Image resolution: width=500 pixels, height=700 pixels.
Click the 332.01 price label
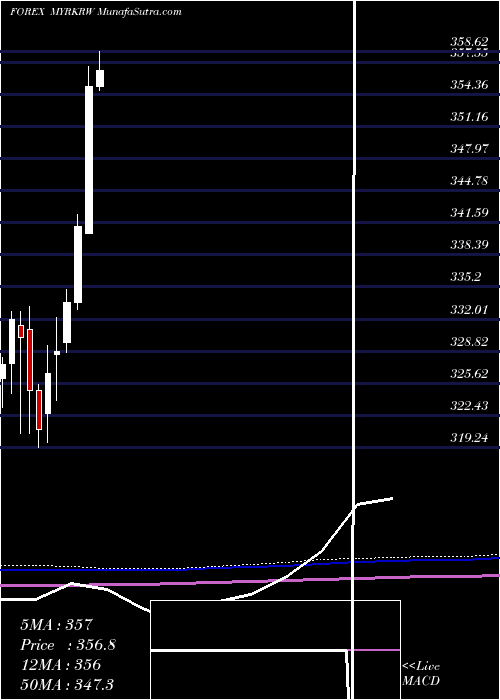point(469,309)
